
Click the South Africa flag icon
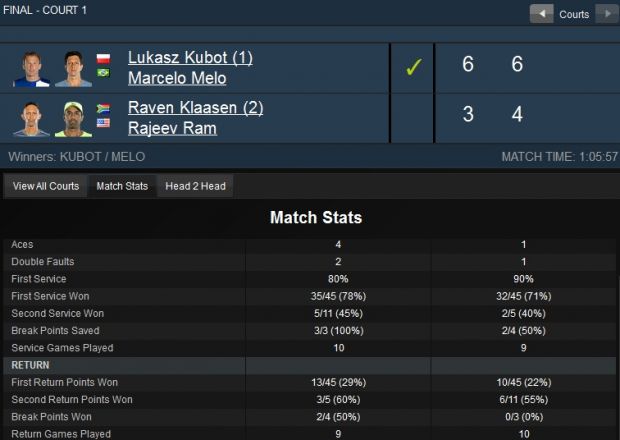[103, 108]
